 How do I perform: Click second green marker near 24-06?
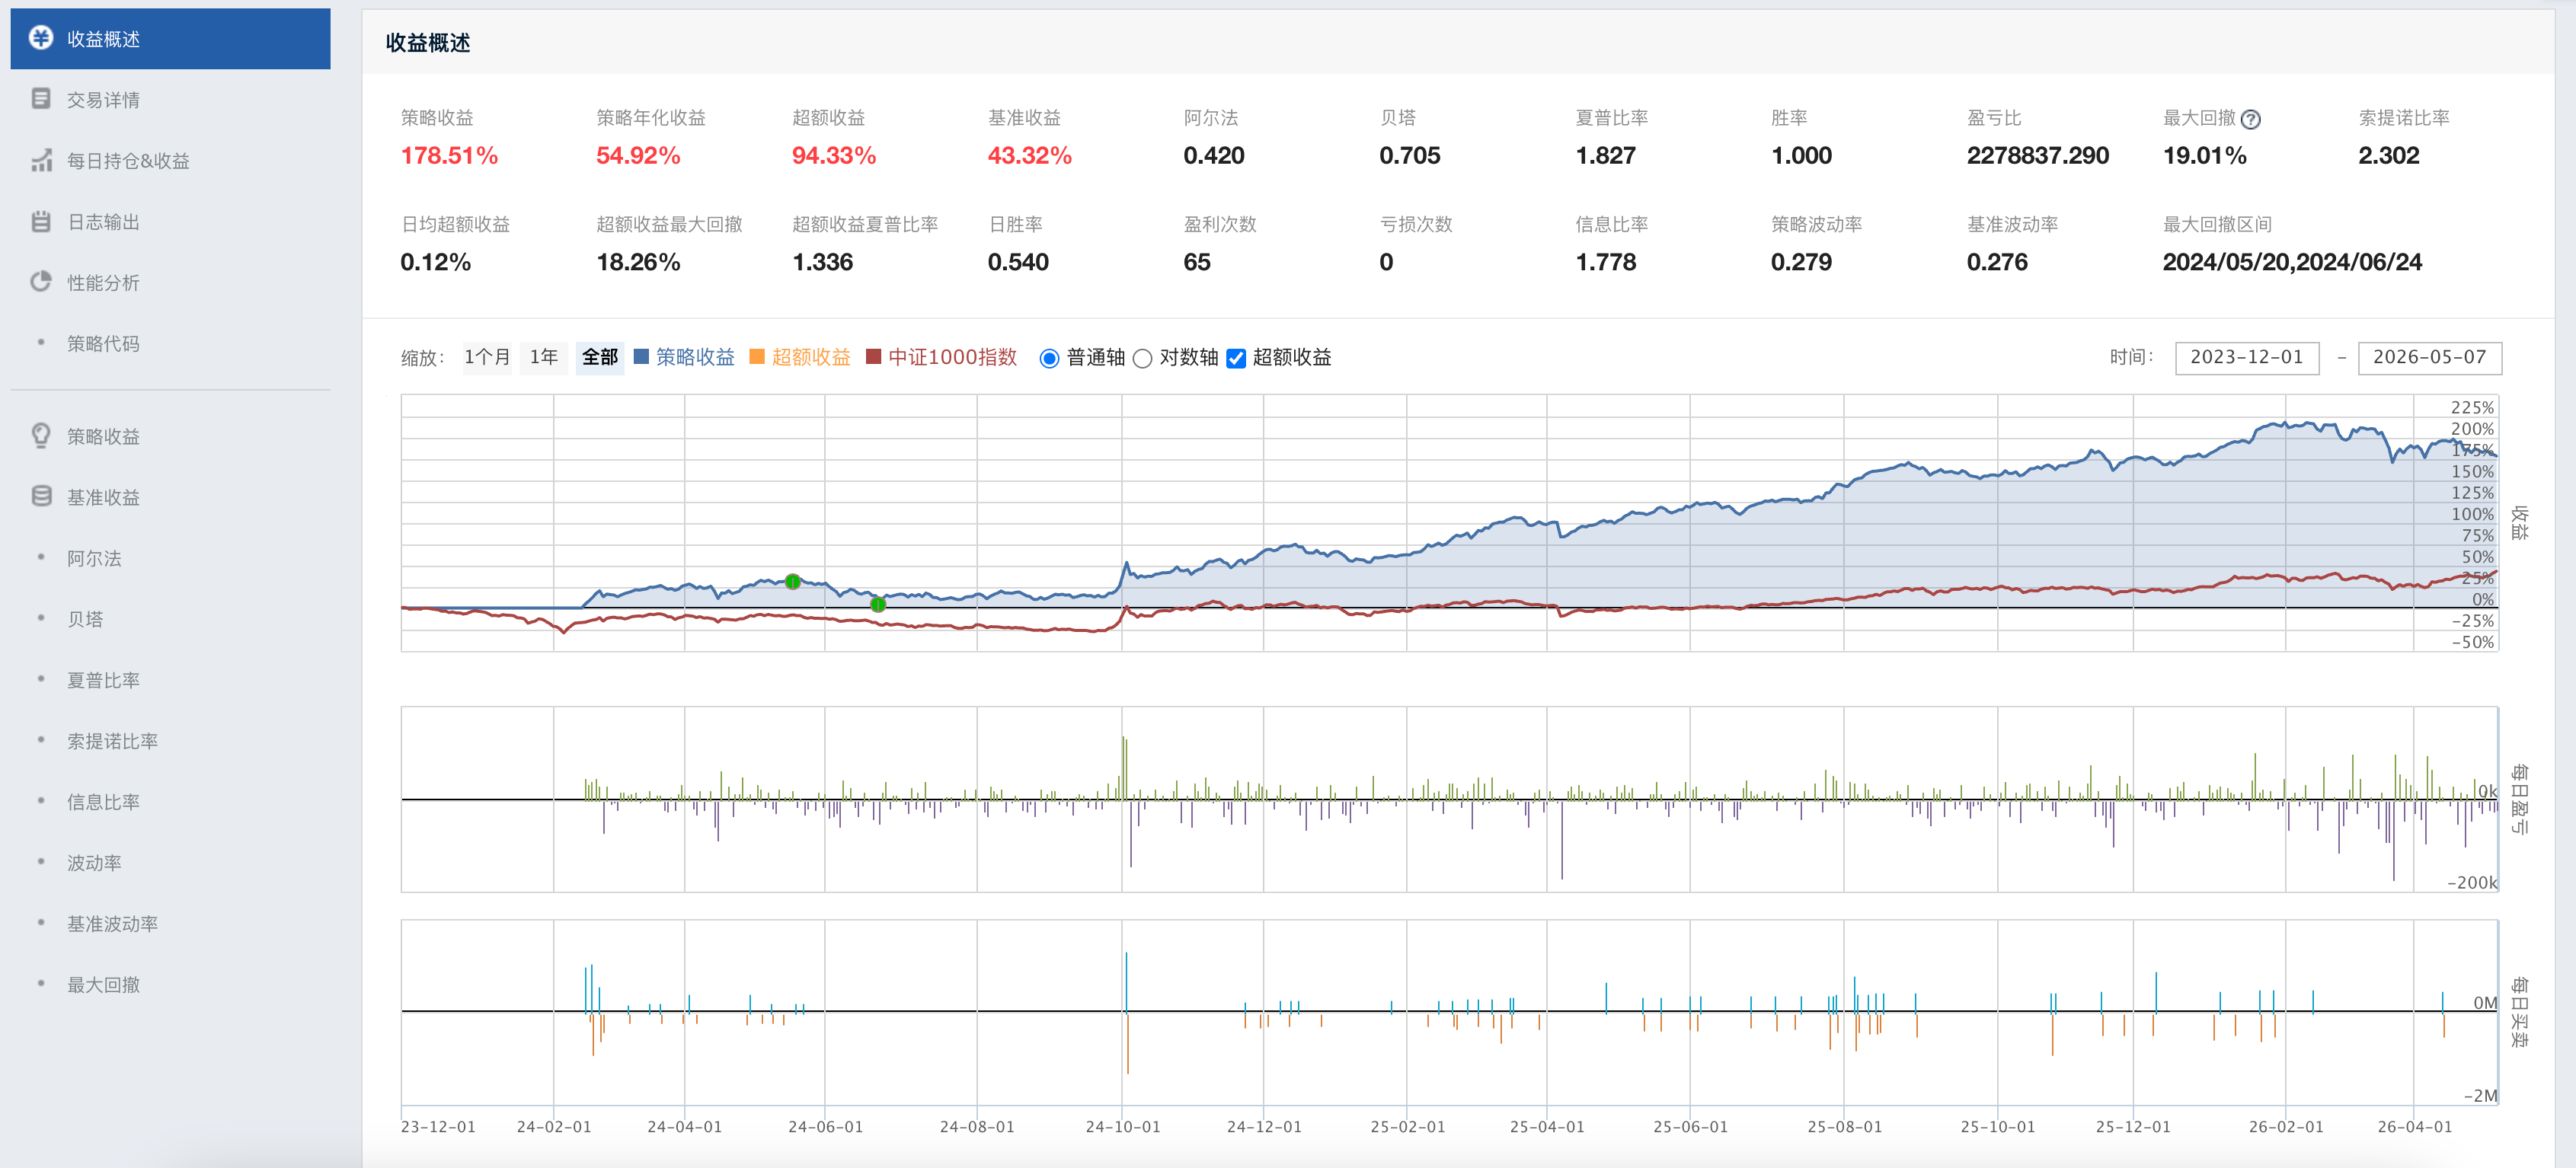click(878, 604)
